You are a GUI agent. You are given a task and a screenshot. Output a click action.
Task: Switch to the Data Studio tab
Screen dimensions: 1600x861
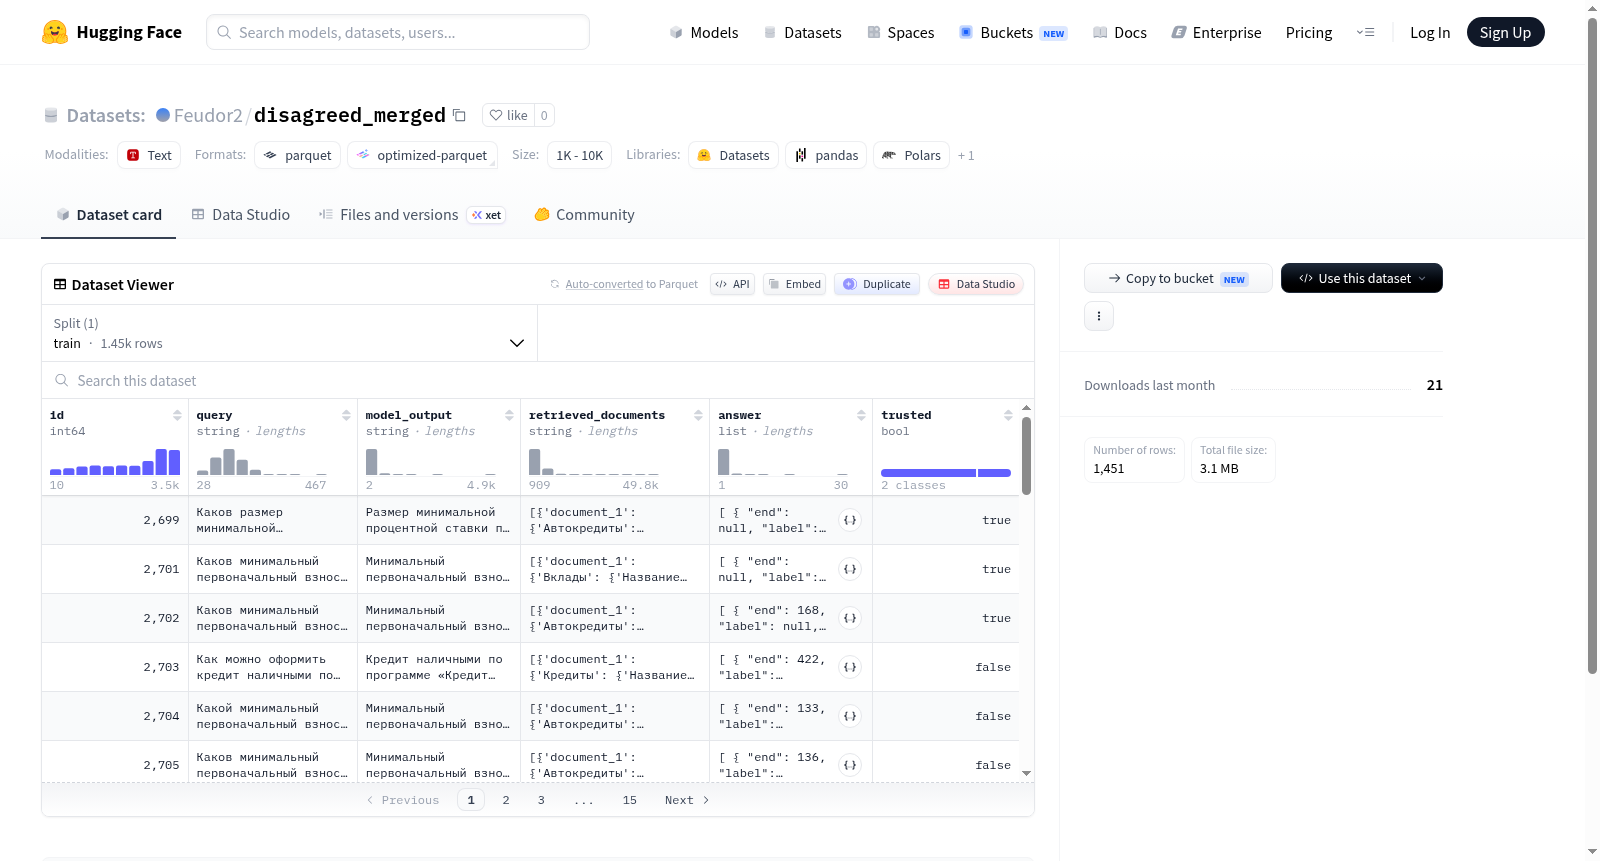(x=241, y=215)
